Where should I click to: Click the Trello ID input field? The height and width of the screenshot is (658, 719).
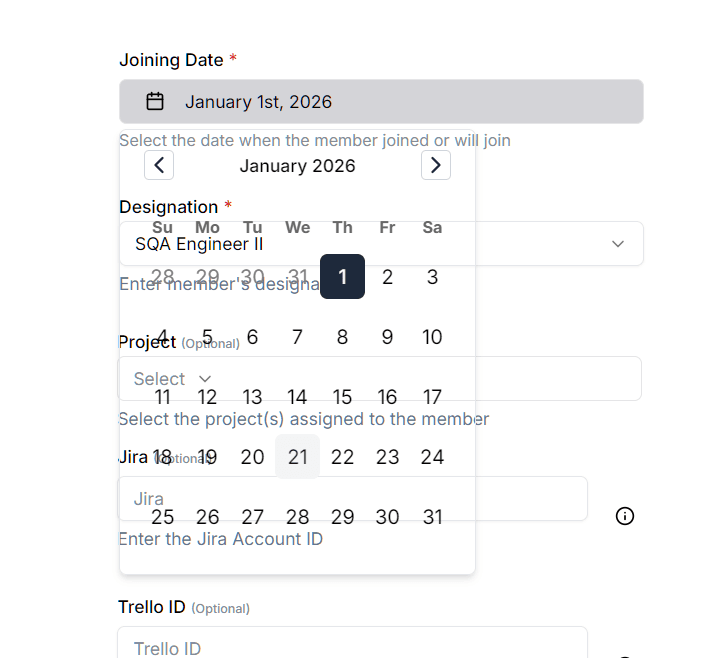click(353, 642)
